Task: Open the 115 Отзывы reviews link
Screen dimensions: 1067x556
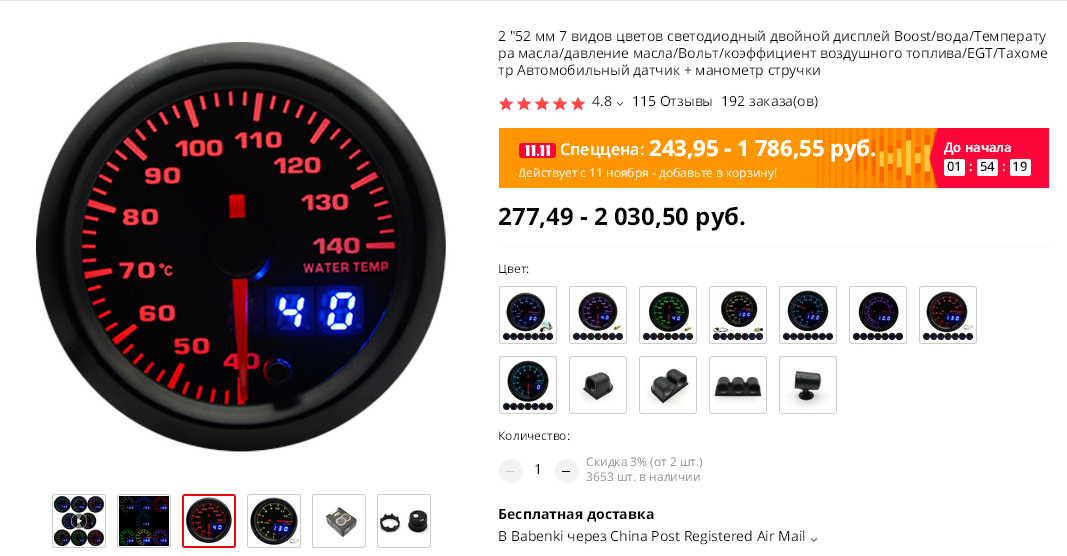Action: (672, 101)
